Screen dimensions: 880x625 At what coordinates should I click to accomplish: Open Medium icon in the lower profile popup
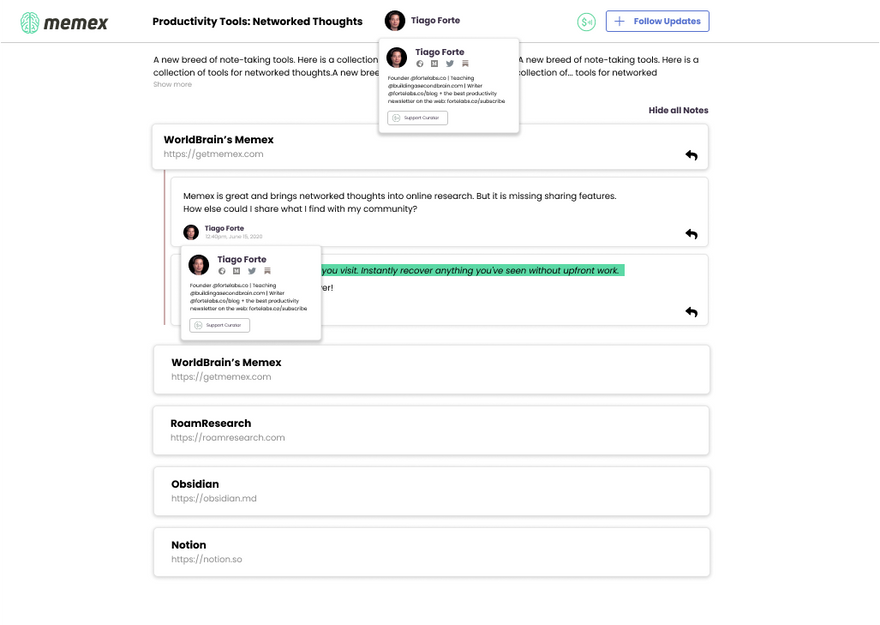pyautogui.click(x=237, y=271)
